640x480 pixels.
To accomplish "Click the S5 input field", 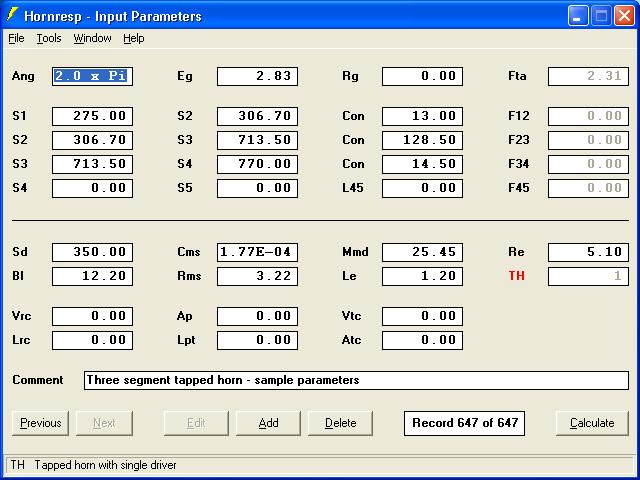I will tap(258, 188).
